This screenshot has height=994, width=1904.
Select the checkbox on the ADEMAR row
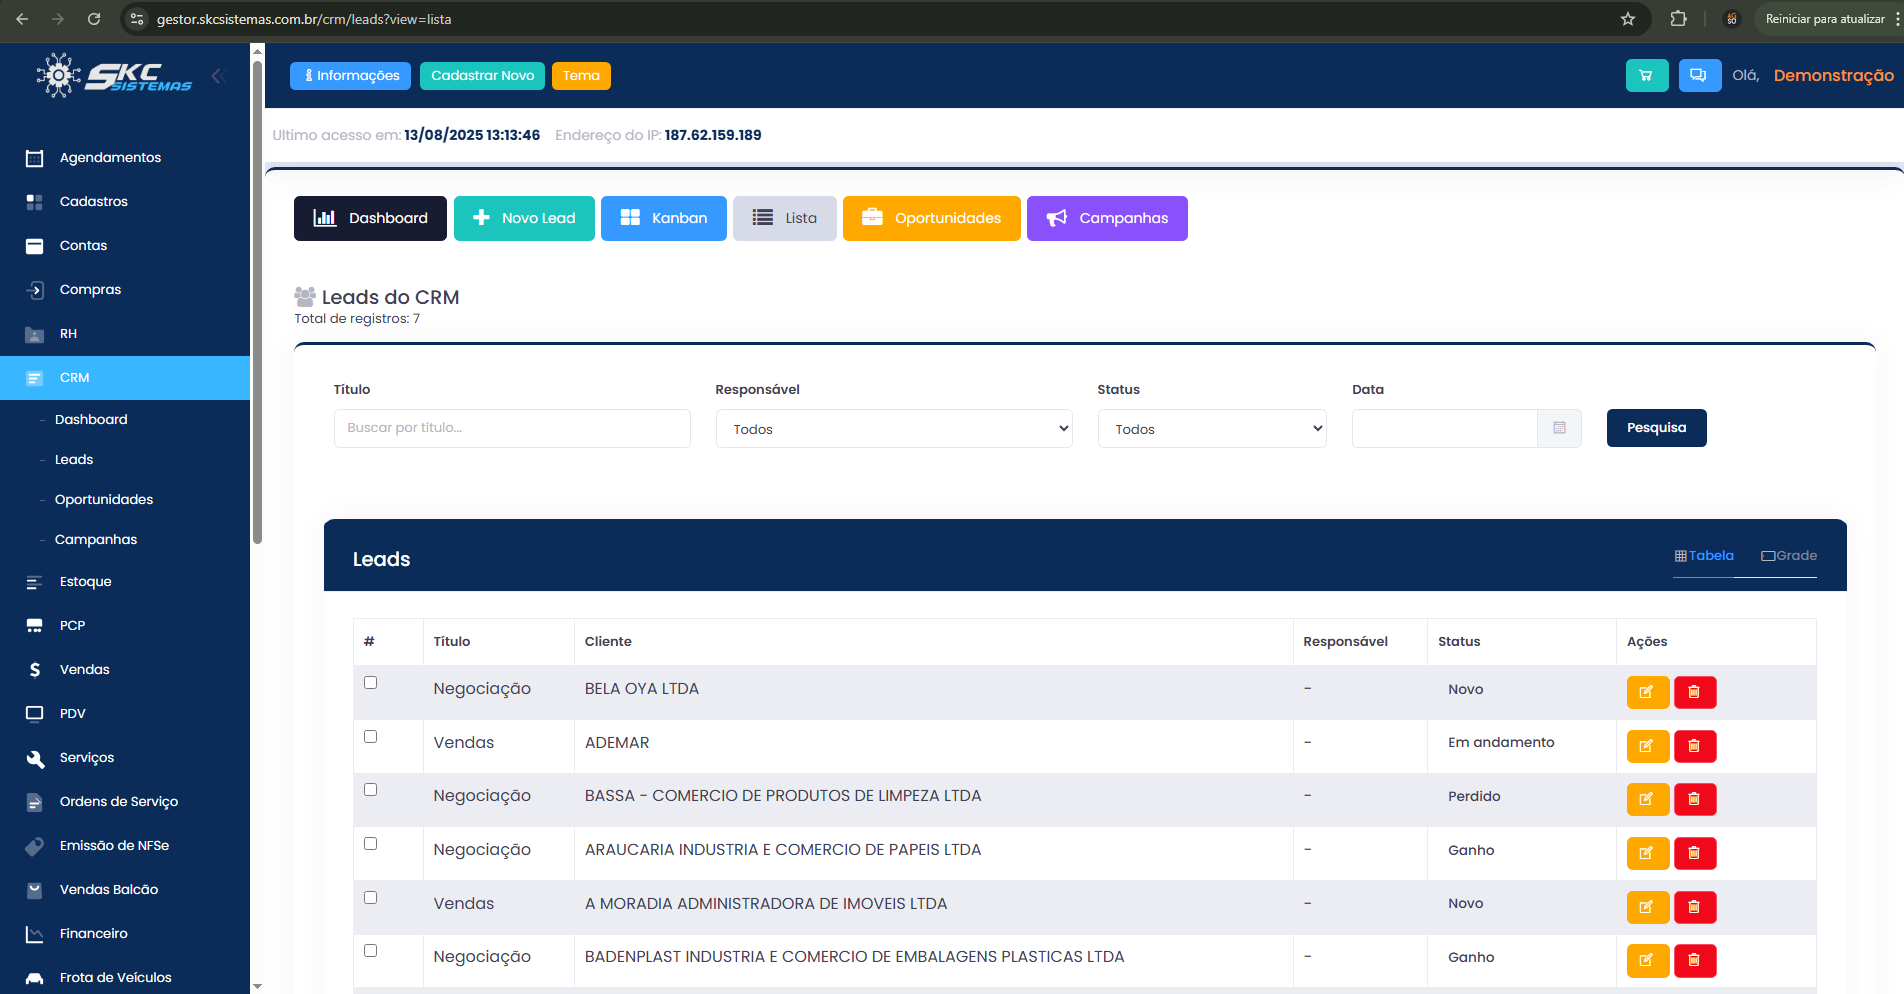tap(371, 737)
